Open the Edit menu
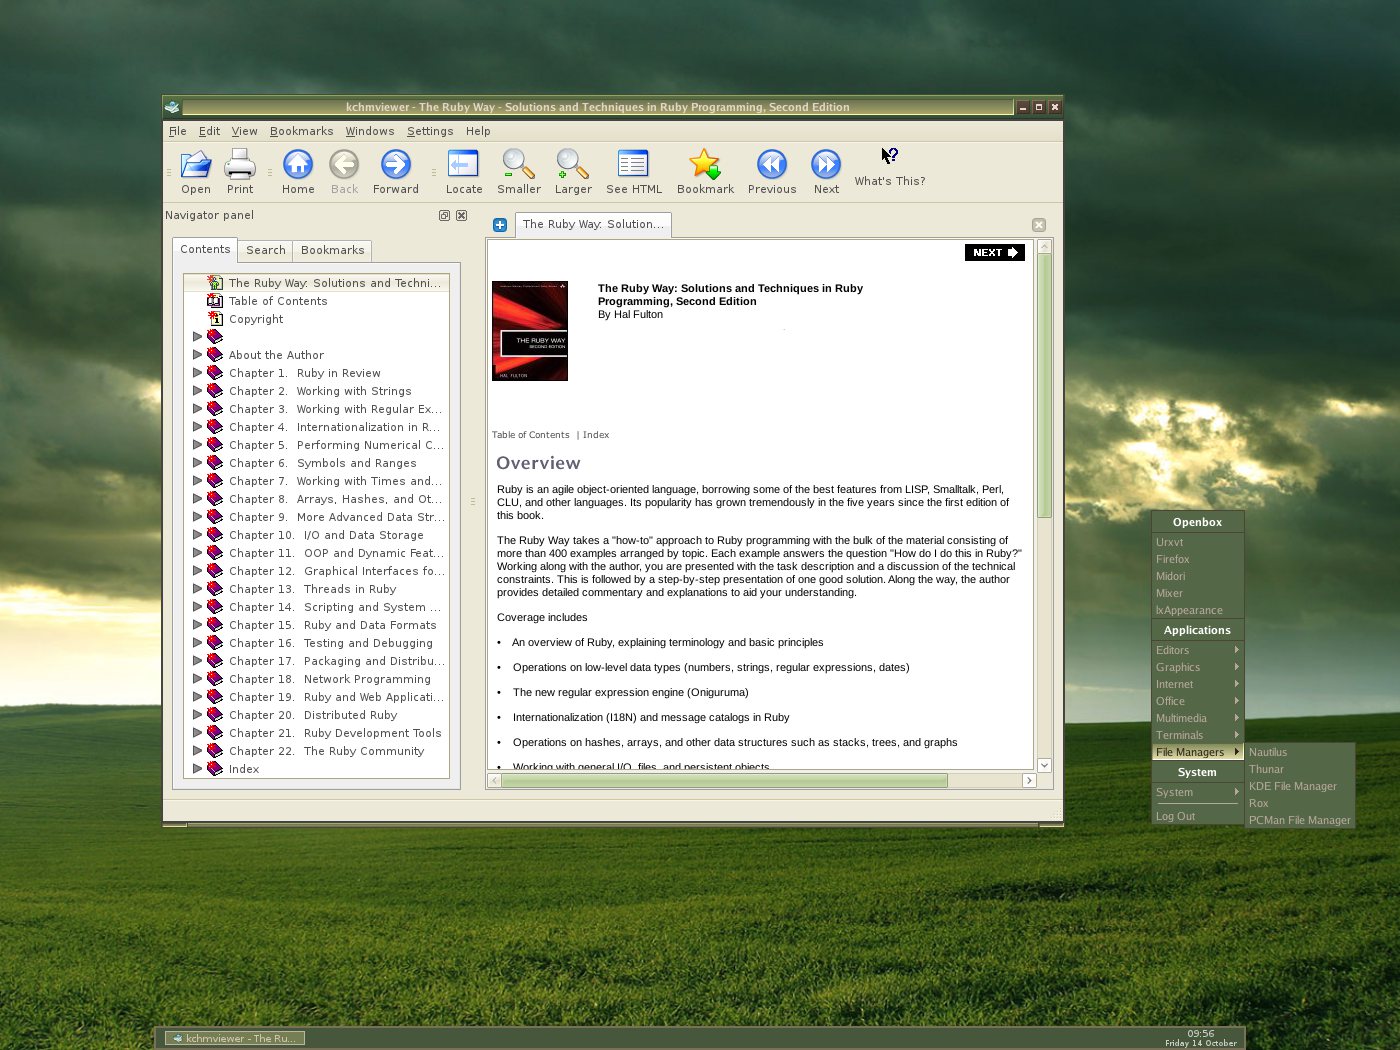 click(209, 131)
